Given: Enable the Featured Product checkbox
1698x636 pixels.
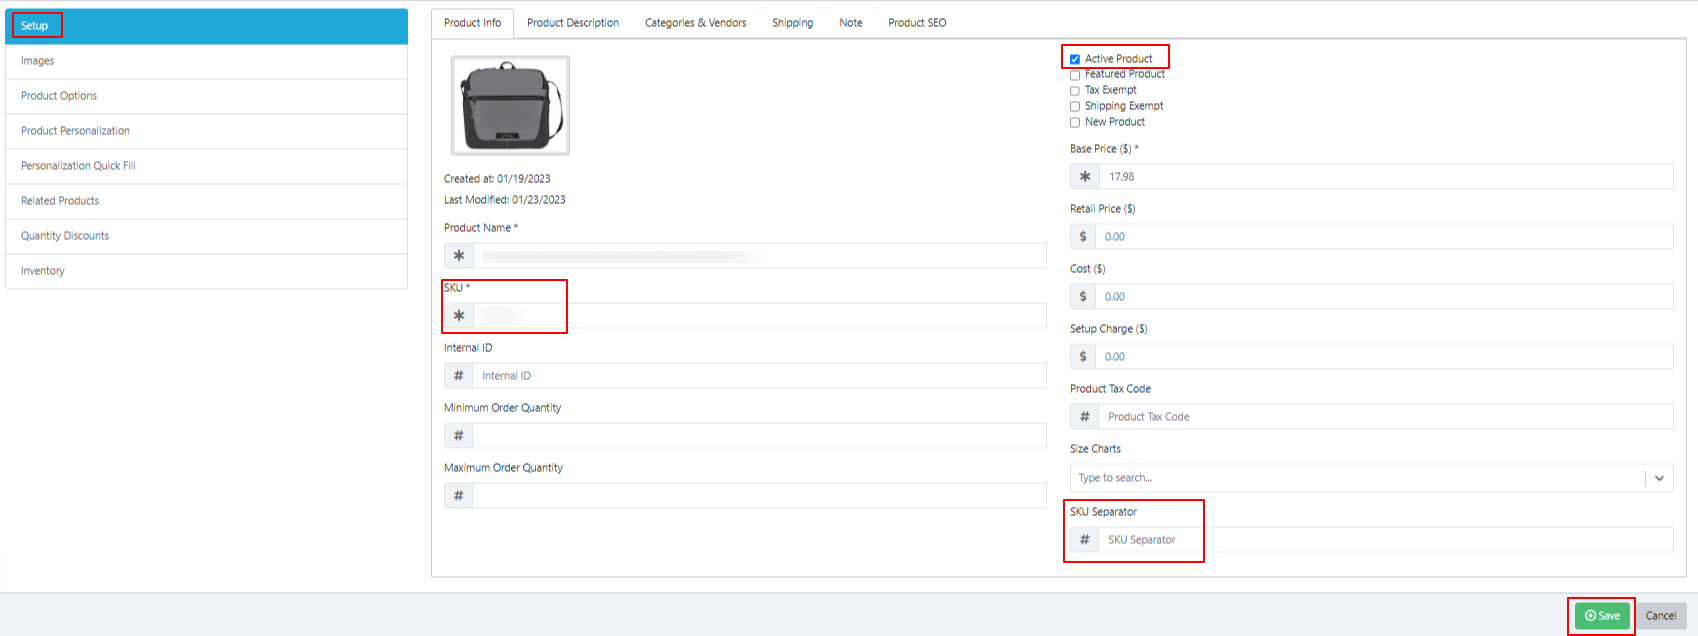Looking at the screenshot, I should (1075, 75).
